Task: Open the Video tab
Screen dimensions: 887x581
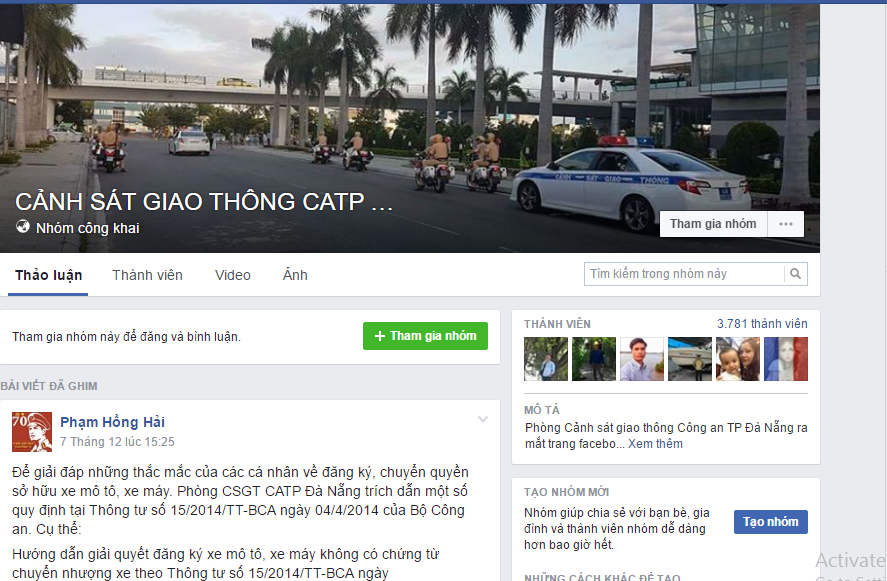Action: 232,275
